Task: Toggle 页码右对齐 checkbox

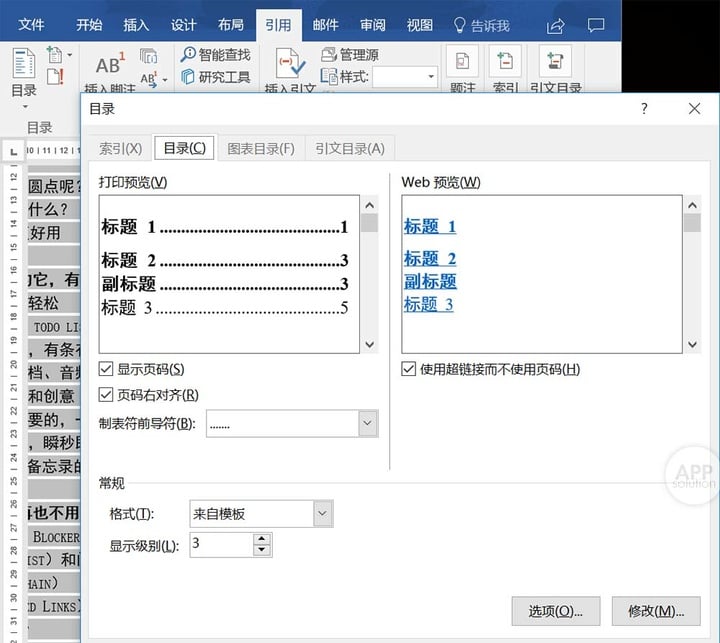Action: click(106, 395)
